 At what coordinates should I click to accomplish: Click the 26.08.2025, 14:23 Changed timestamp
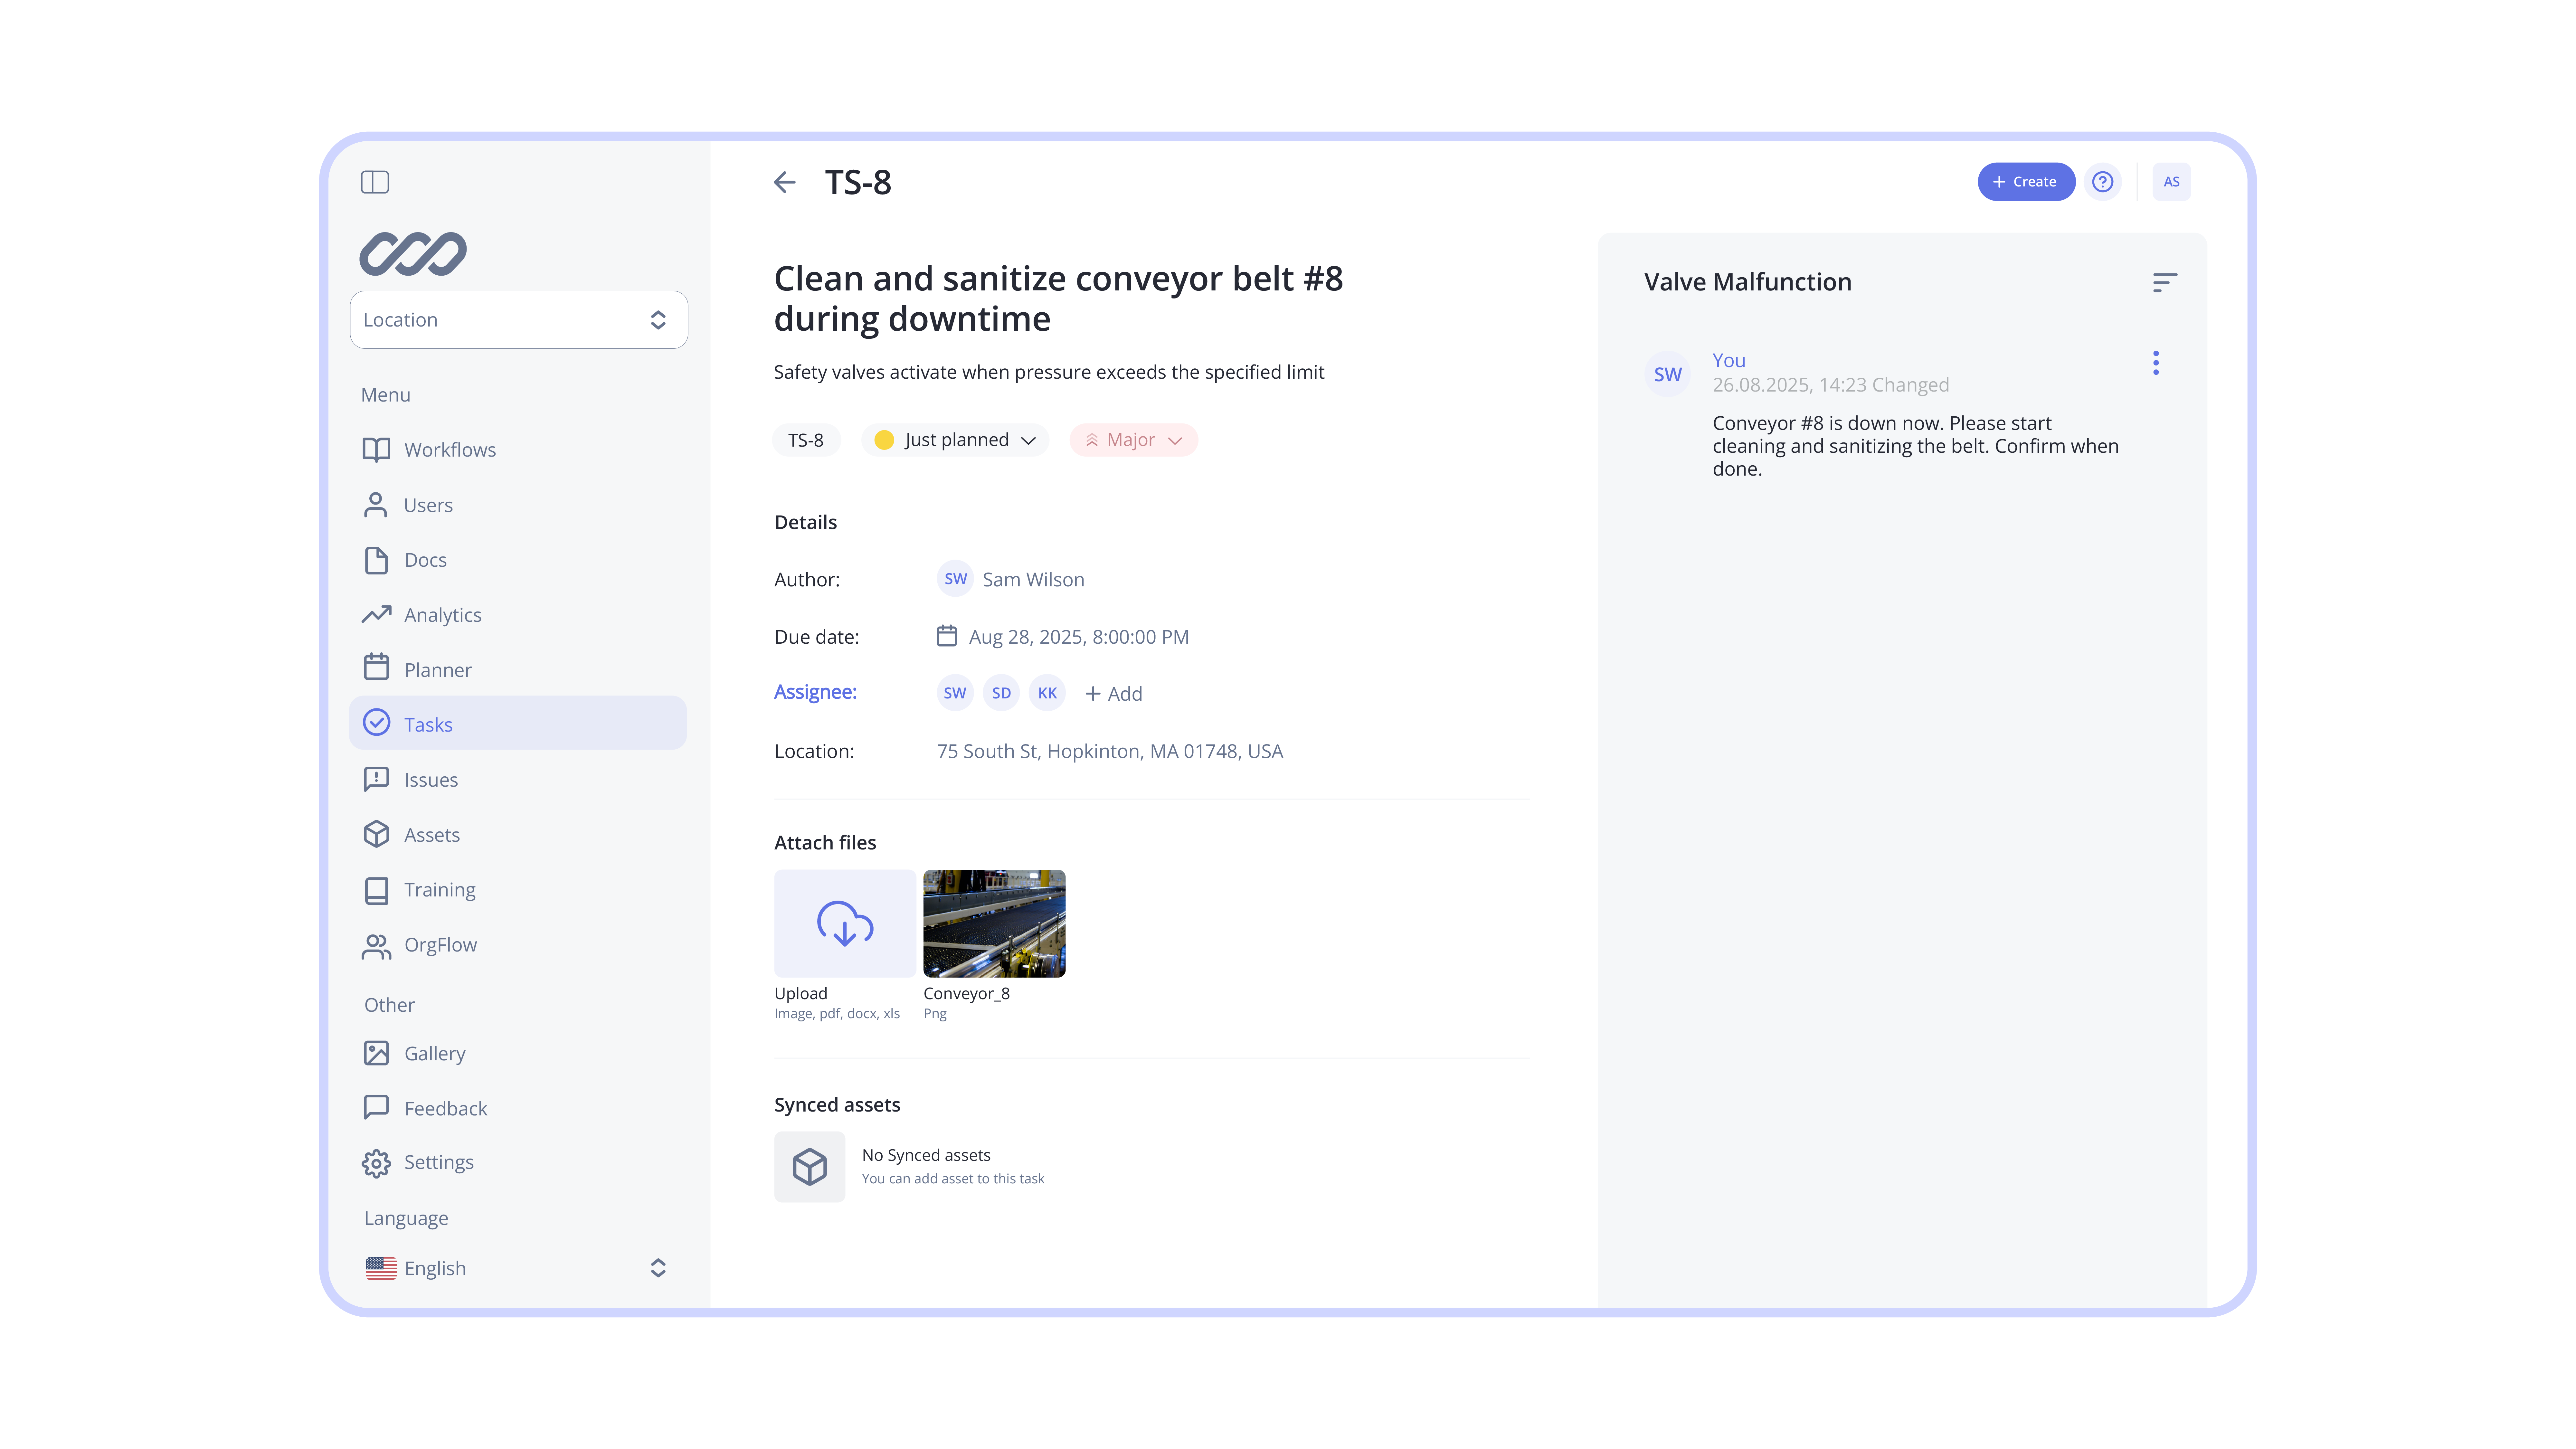[x=1831, y=385]
